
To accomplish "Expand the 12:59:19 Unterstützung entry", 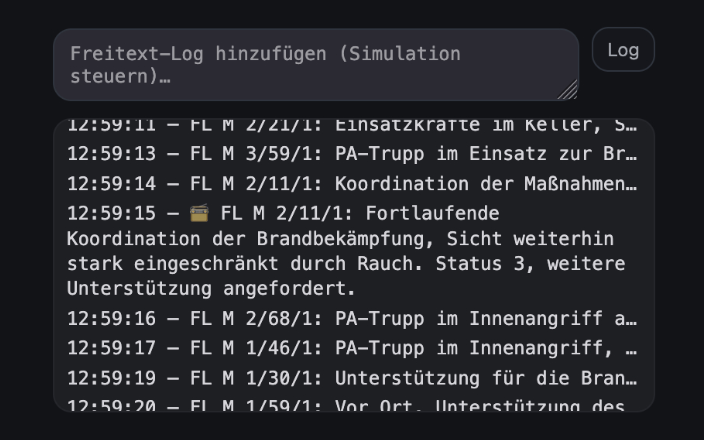I will click(352, 379).
